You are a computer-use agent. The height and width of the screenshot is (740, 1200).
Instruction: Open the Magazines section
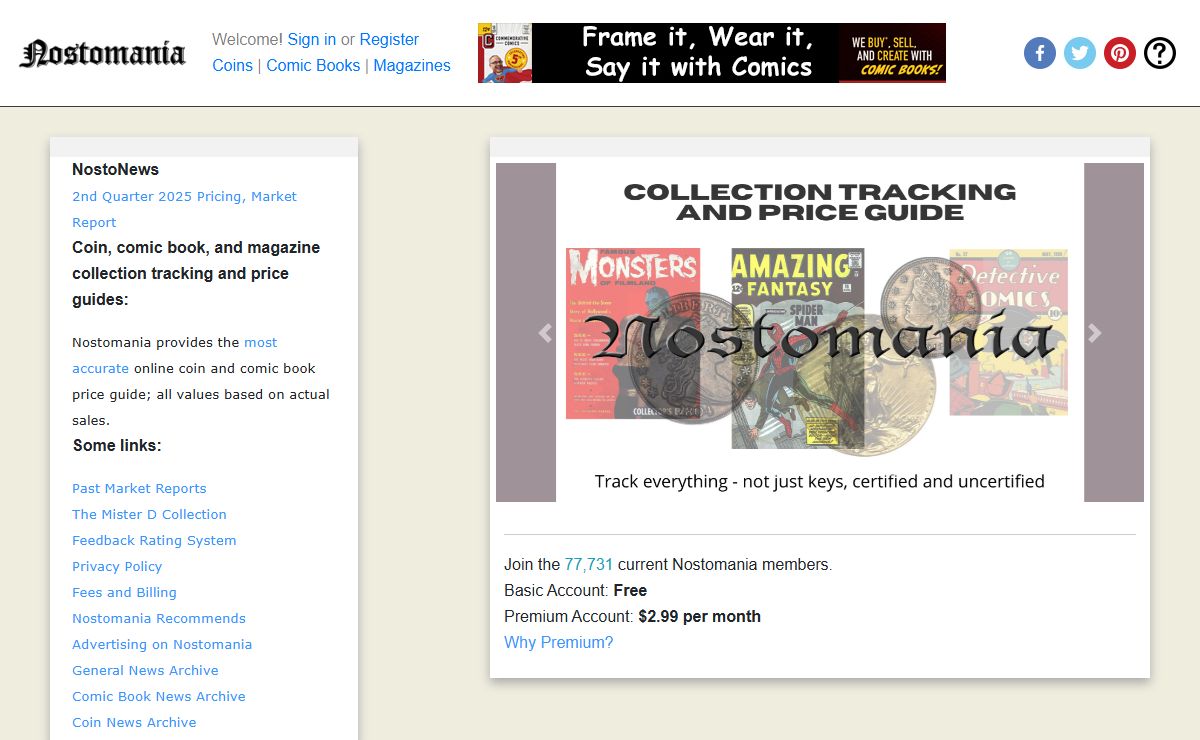coord(412,66)
